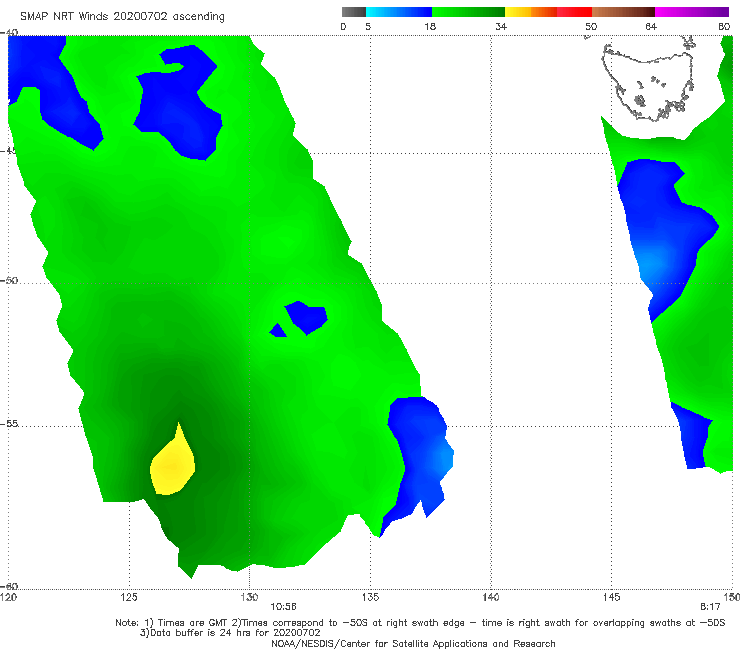Click the "34" label under the color bar
This screenshot has width=740, height=650.
tap(501, 27)
